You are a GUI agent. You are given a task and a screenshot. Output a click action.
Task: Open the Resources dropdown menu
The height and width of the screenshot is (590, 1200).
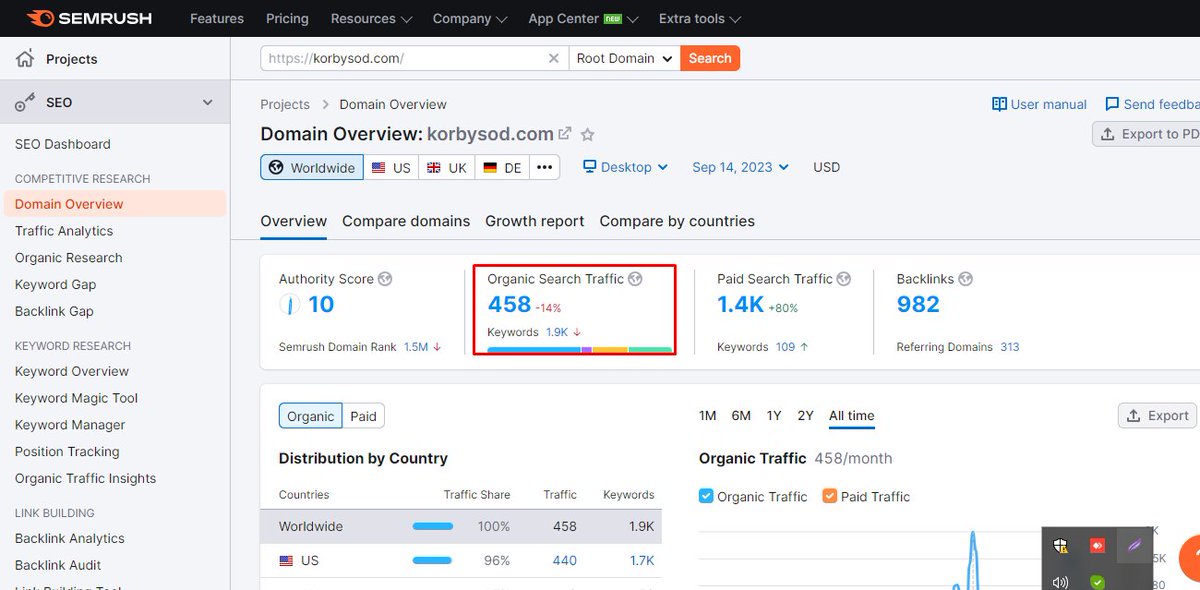[x=371, y=18]
